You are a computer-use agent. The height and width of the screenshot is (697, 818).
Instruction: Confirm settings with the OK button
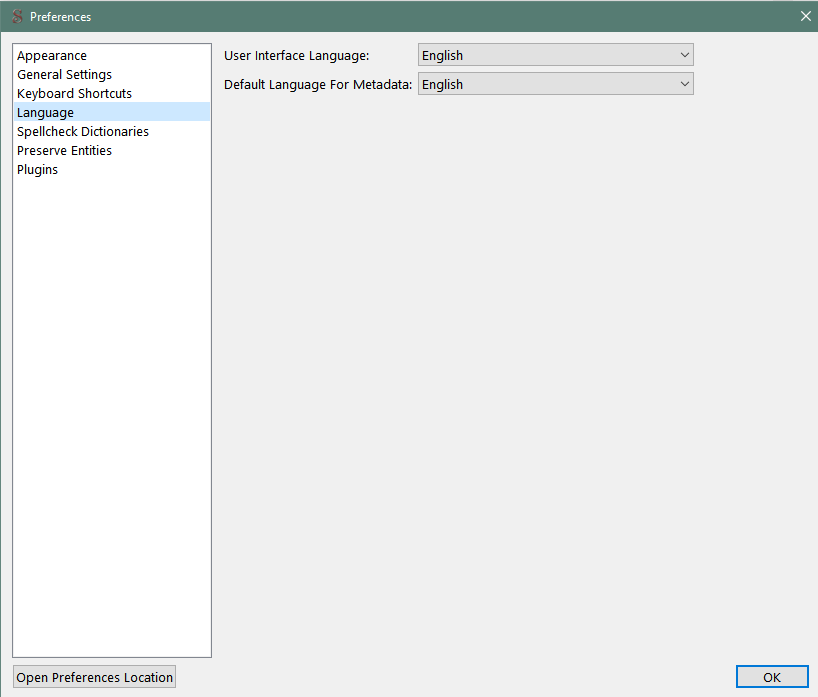[x=771, y=677]
